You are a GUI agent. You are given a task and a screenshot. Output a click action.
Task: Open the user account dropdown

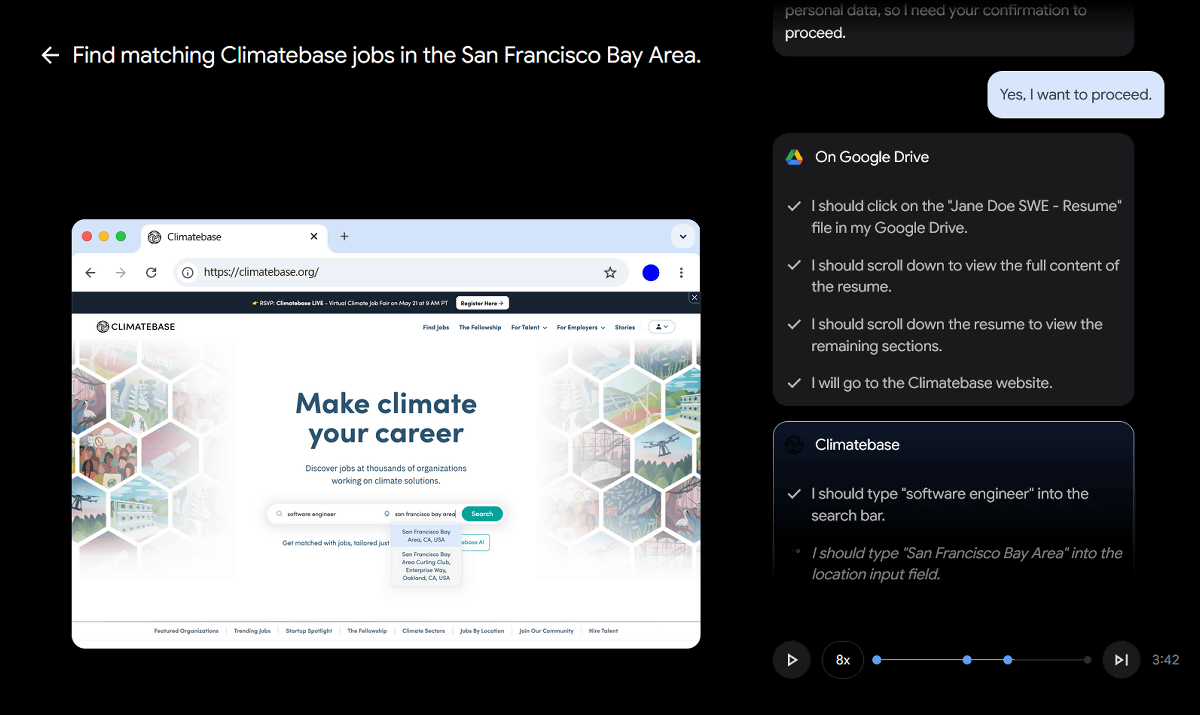(x=662, y=327)
